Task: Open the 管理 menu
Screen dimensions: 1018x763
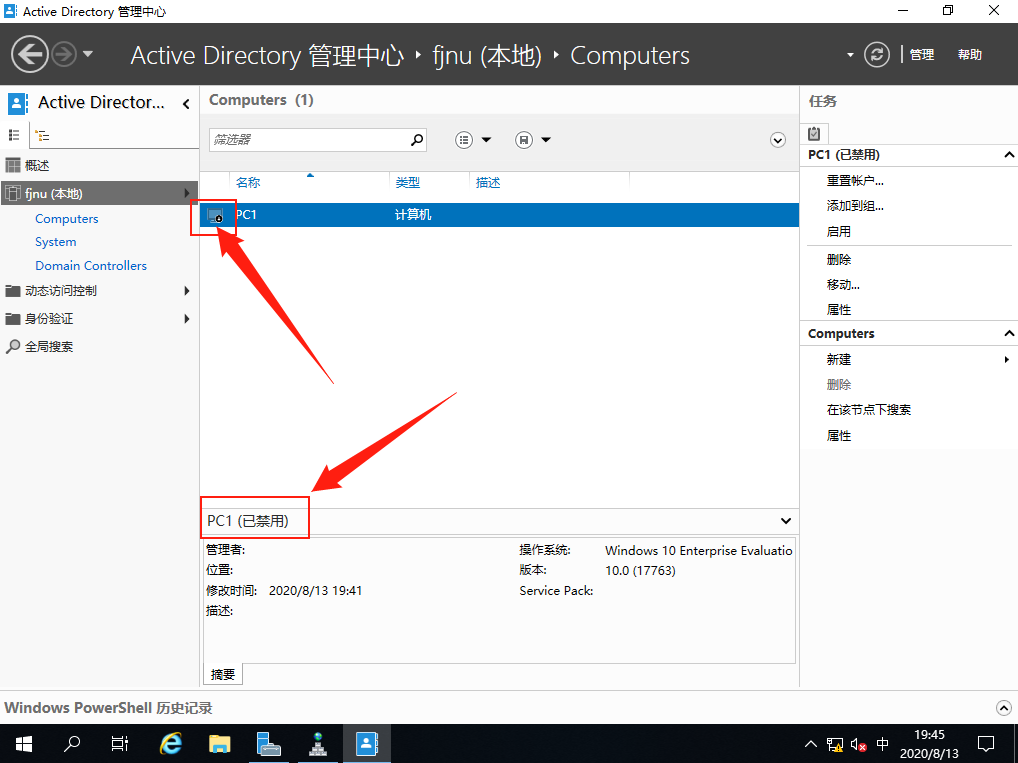Action: (921, 55)
